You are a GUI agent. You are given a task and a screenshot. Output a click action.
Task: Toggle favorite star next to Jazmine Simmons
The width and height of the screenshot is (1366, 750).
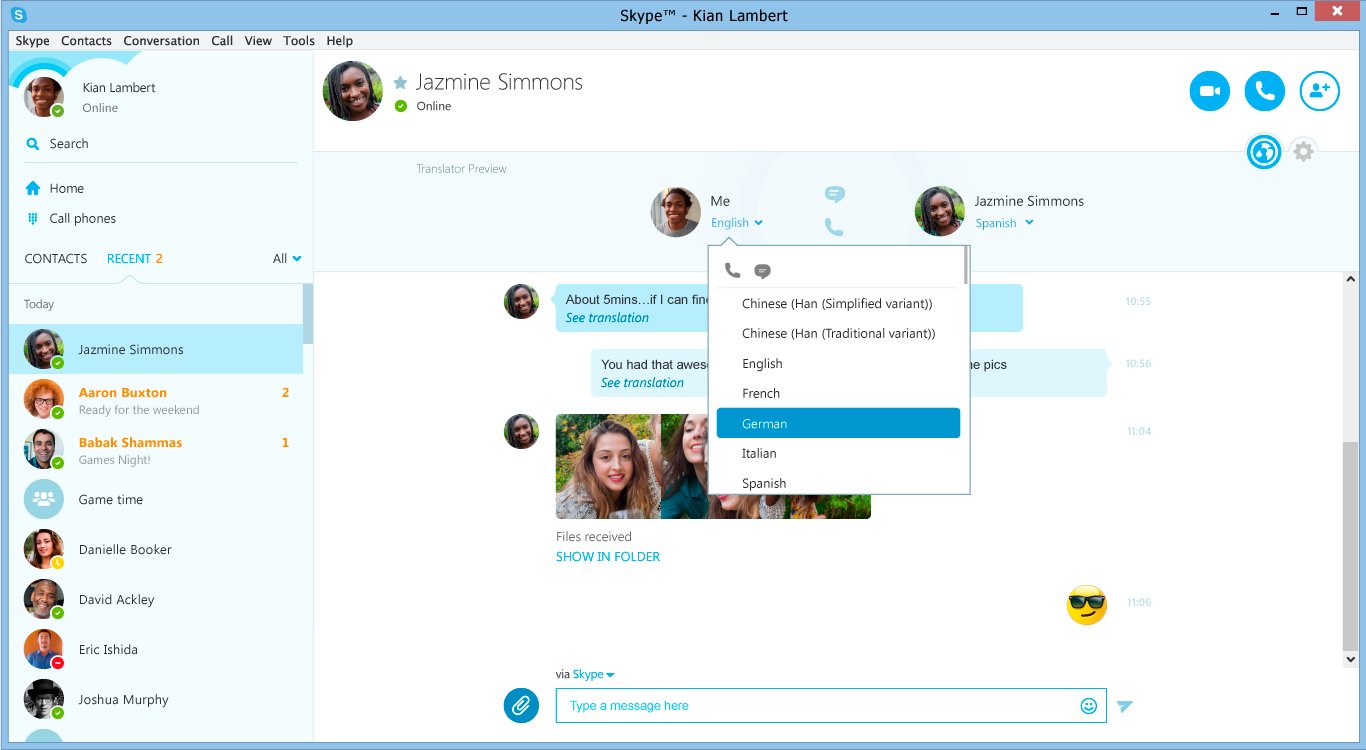coord(400,83)
